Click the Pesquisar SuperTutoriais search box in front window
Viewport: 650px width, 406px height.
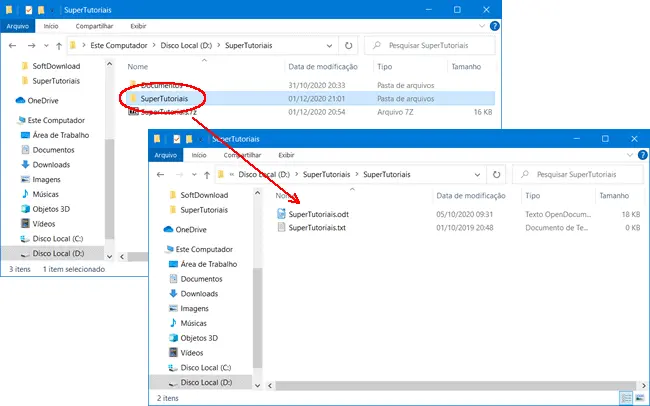580,173
